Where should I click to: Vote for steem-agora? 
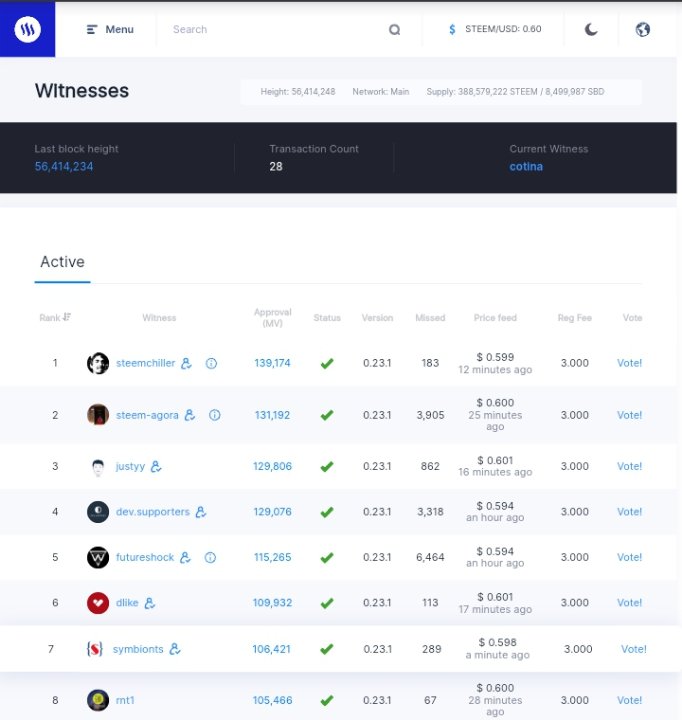[629, 415]
